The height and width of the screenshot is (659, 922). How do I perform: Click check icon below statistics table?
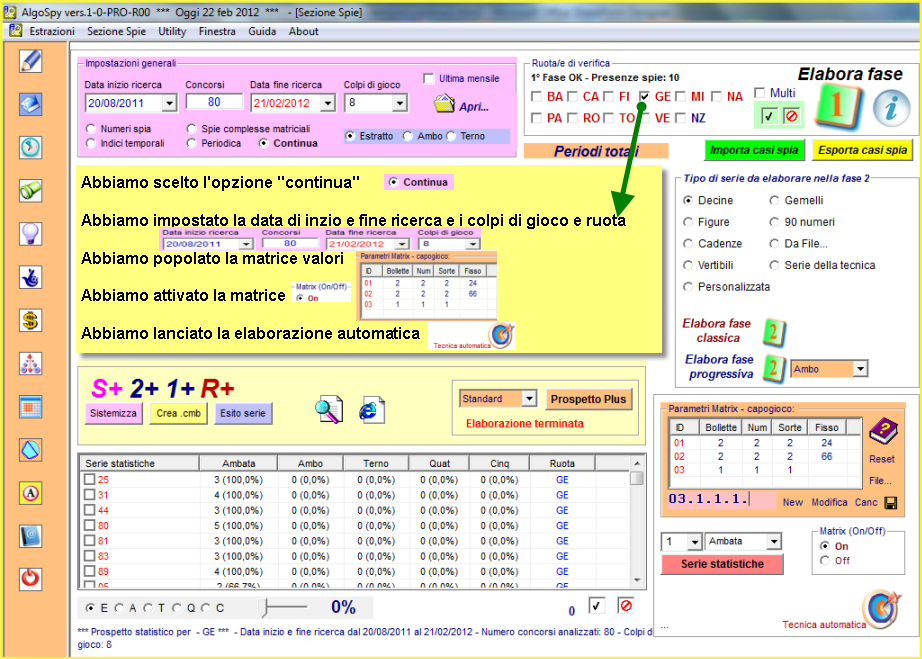click(596, 606)
